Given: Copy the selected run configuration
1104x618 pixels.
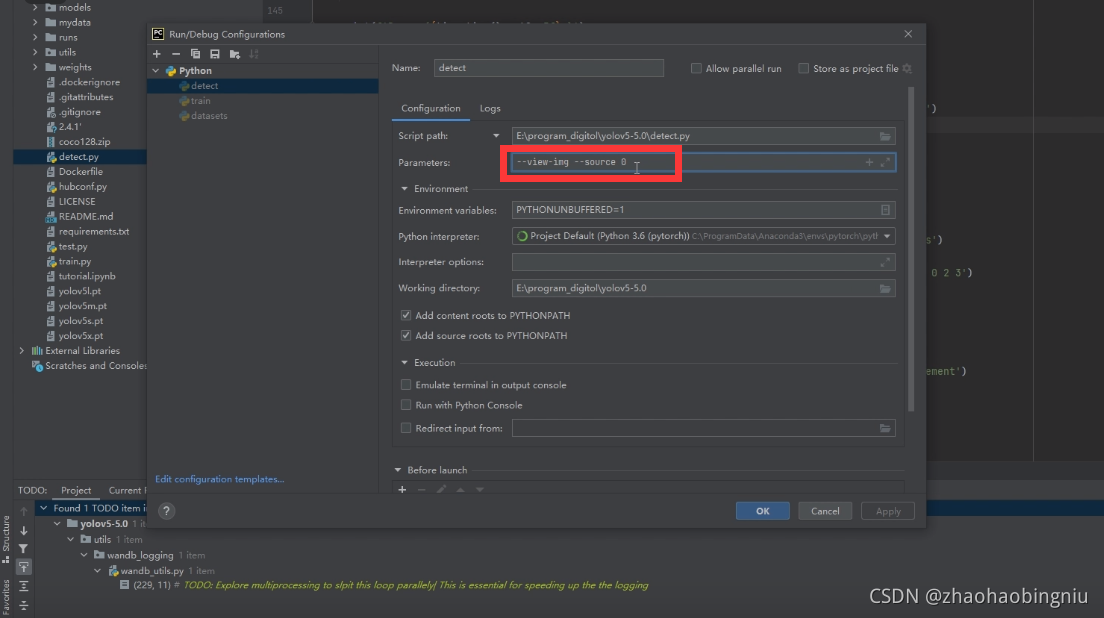Looking at the screenshot, I should pyautogui.click(x=195, y=54).
